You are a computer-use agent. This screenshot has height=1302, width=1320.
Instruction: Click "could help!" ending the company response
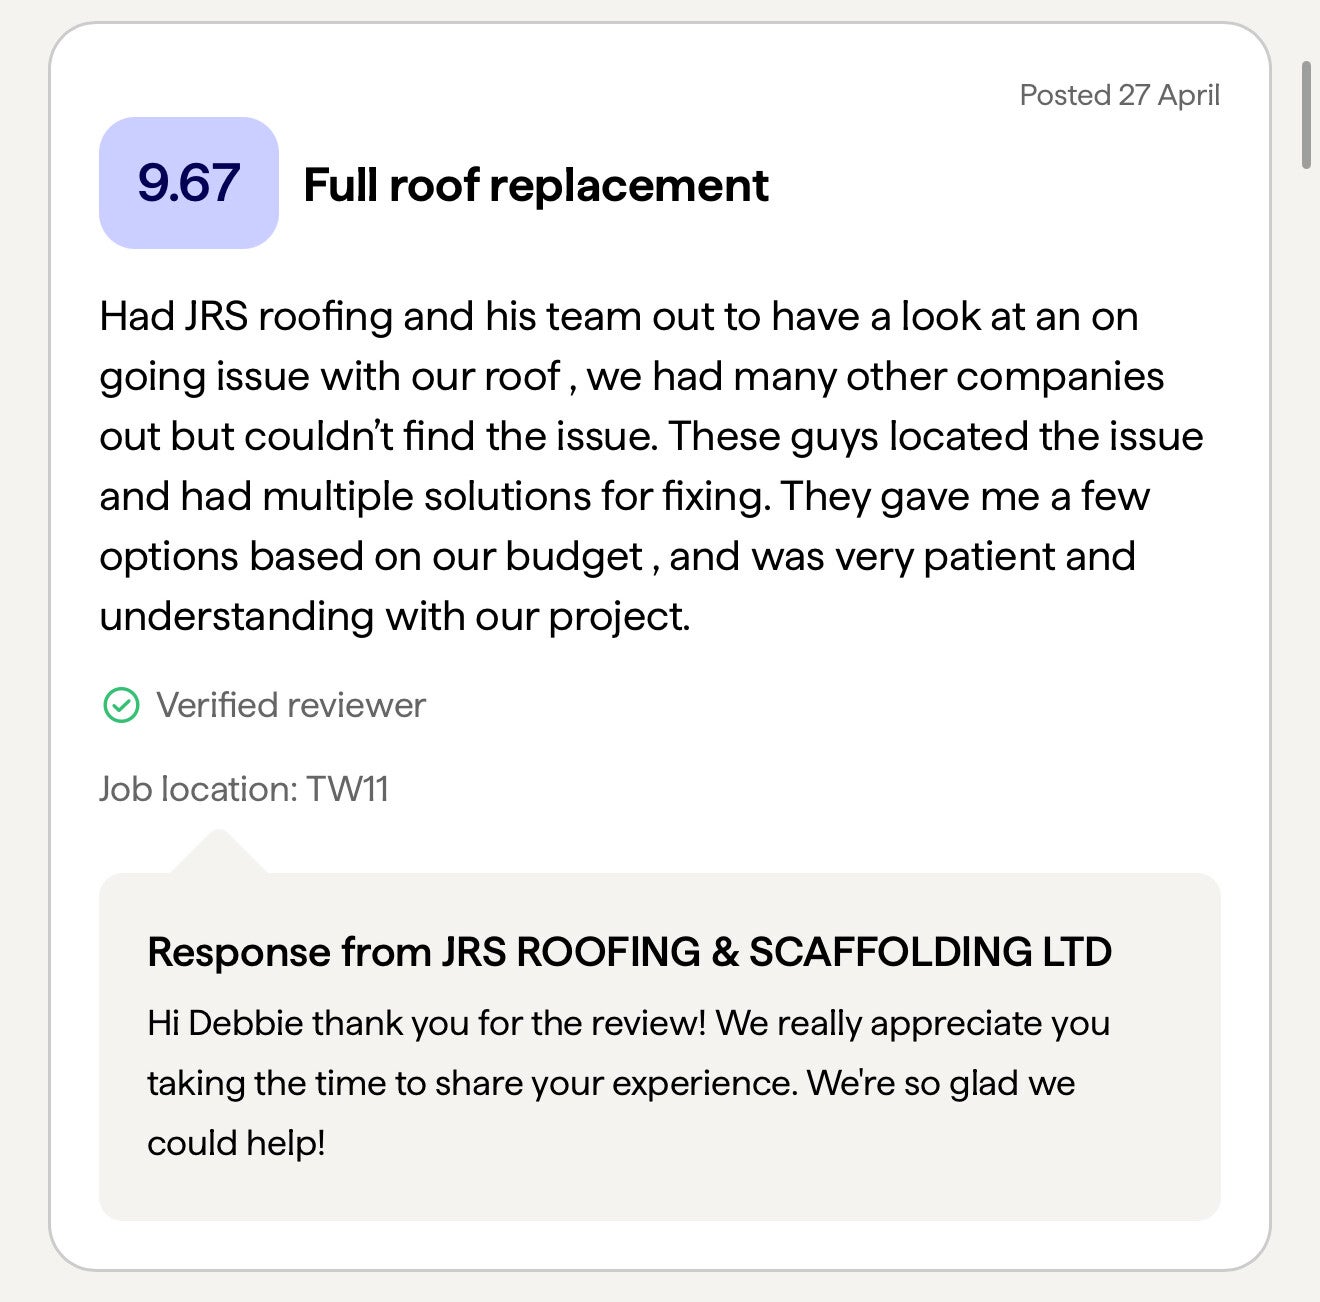click(x=236, y=1143)
